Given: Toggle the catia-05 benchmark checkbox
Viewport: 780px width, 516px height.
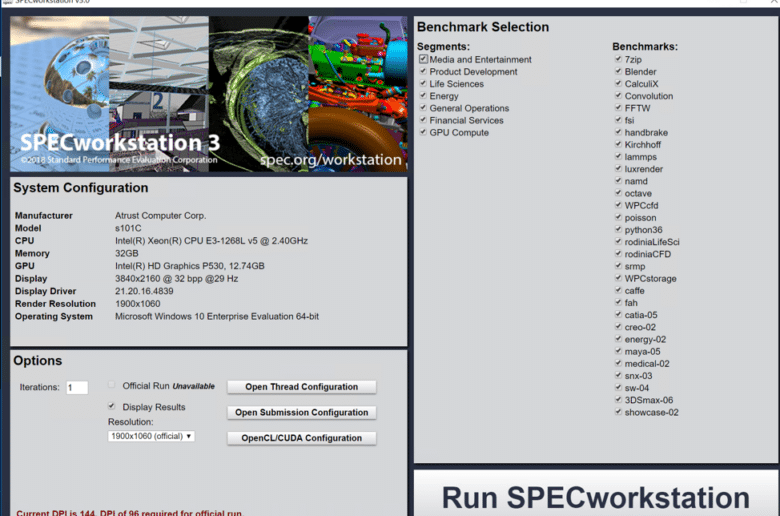Looking at the screenshot, I should (x=618, y=314).
